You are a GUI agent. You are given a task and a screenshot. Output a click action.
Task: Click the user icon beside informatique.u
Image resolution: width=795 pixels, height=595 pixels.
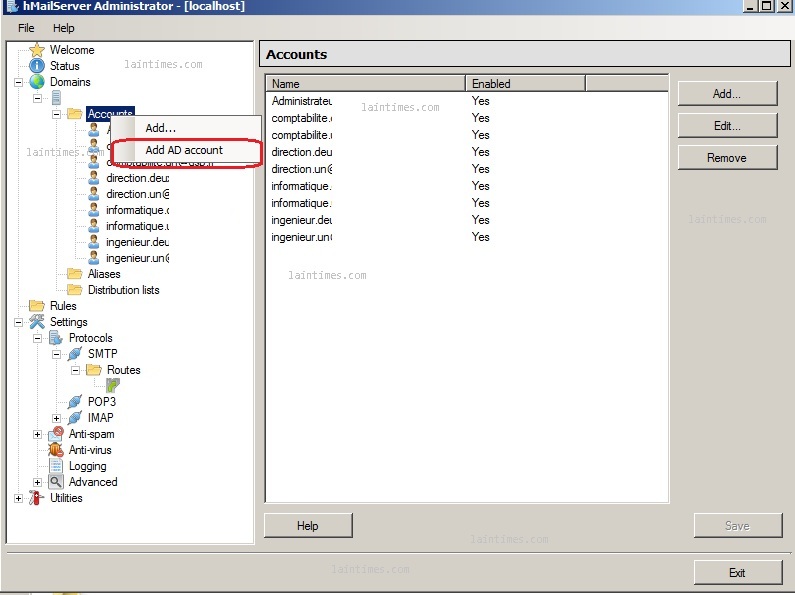[x=94, y=226]
